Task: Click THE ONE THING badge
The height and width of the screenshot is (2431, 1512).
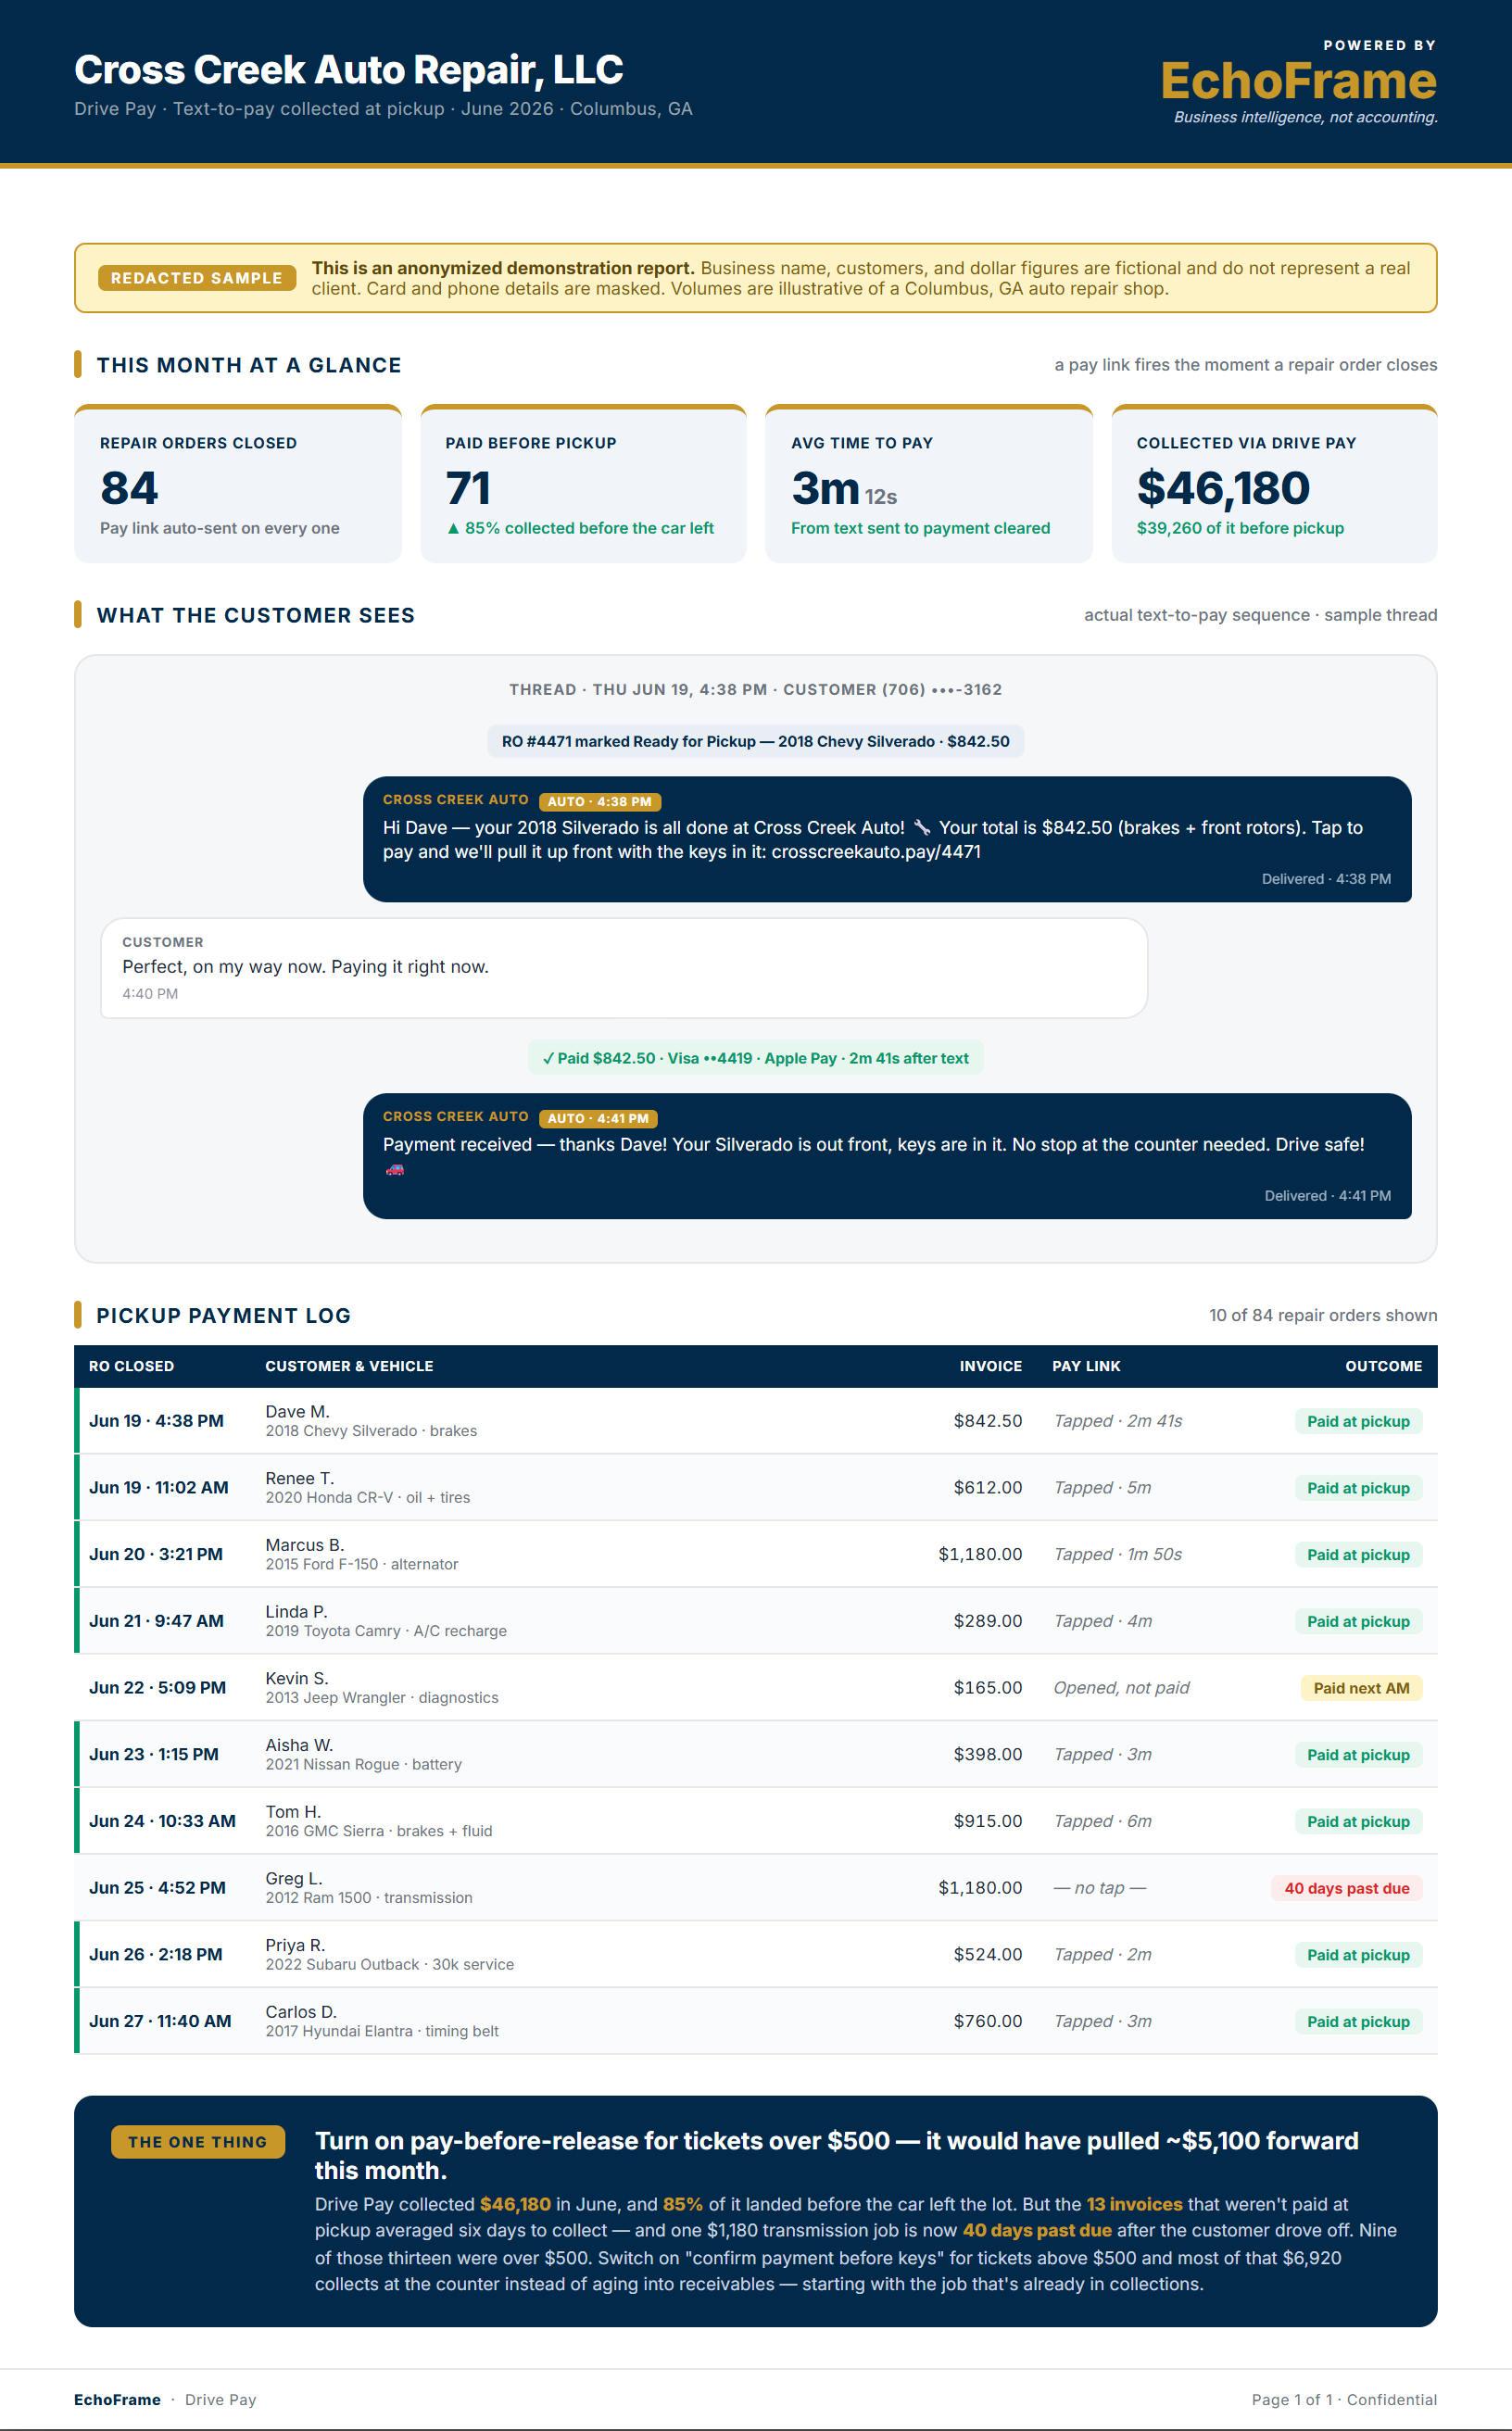Action: point(197,2142)
